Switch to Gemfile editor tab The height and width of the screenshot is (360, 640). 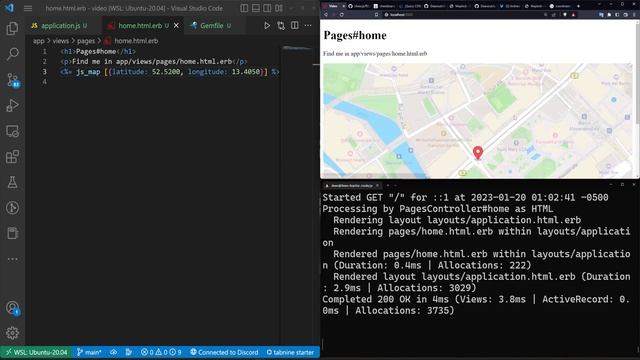pos(211,26)
